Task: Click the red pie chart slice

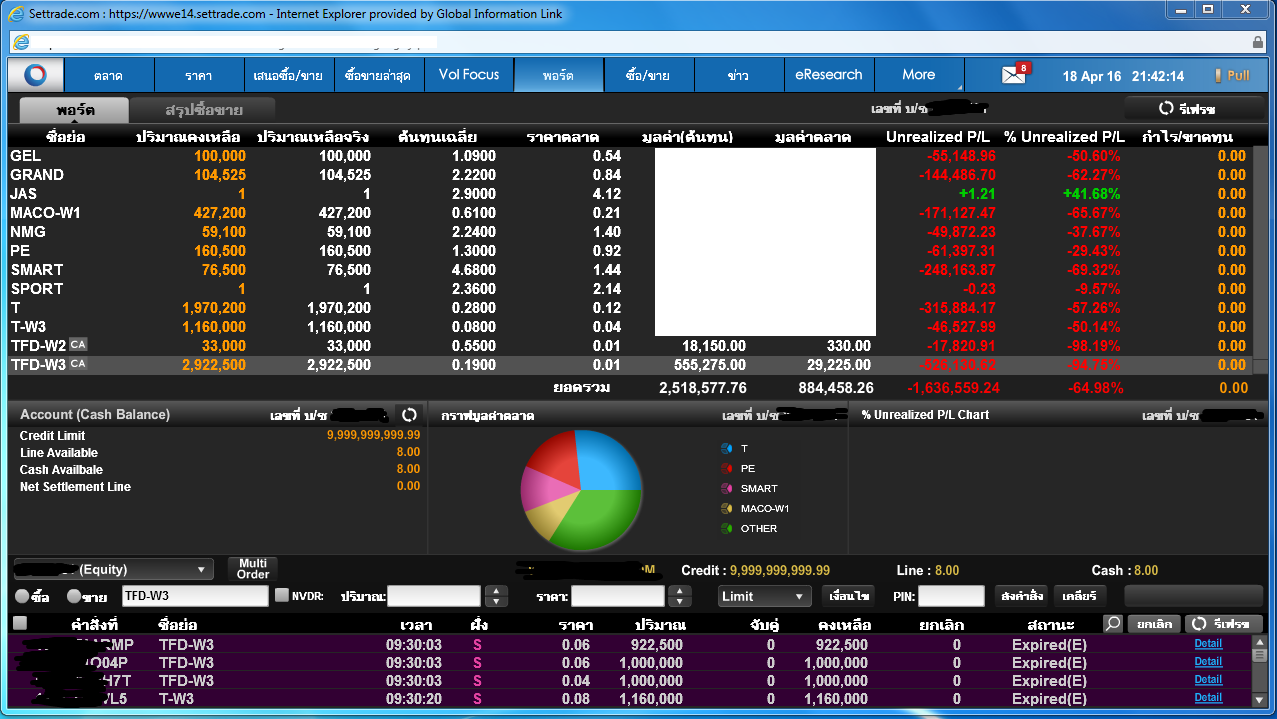Action: pyautogui.click(x=553, y=456)
